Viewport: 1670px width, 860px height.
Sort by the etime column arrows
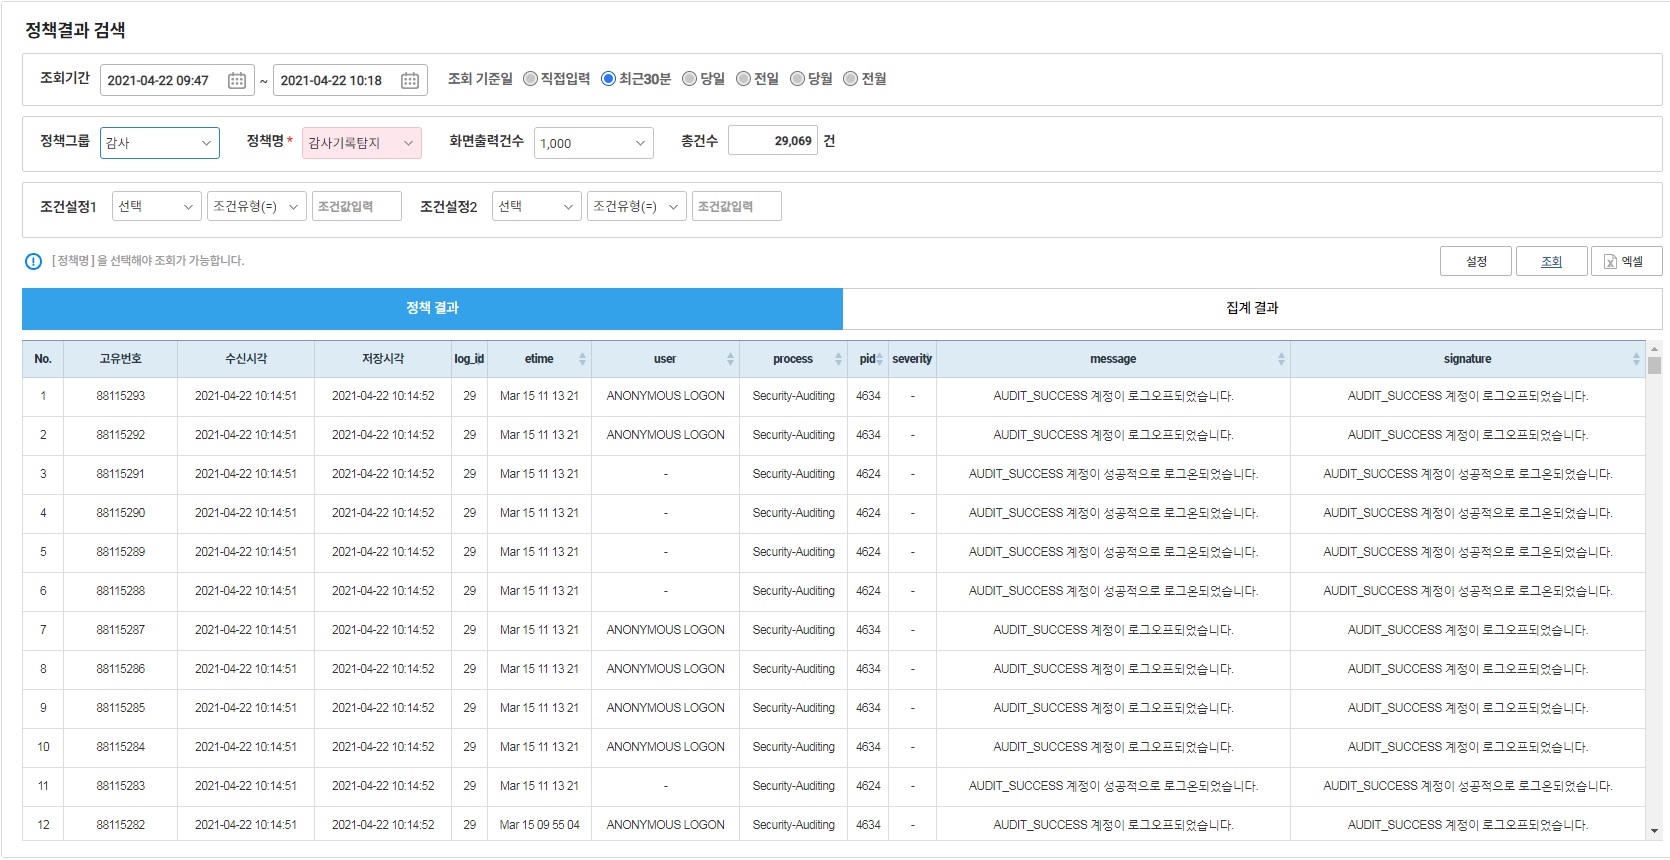coord(582,359)
